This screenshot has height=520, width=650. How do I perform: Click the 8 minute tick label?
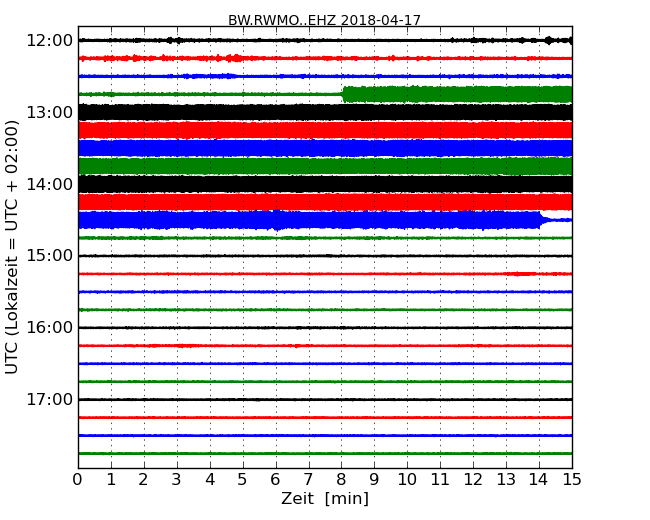click(x=341, y=480)
